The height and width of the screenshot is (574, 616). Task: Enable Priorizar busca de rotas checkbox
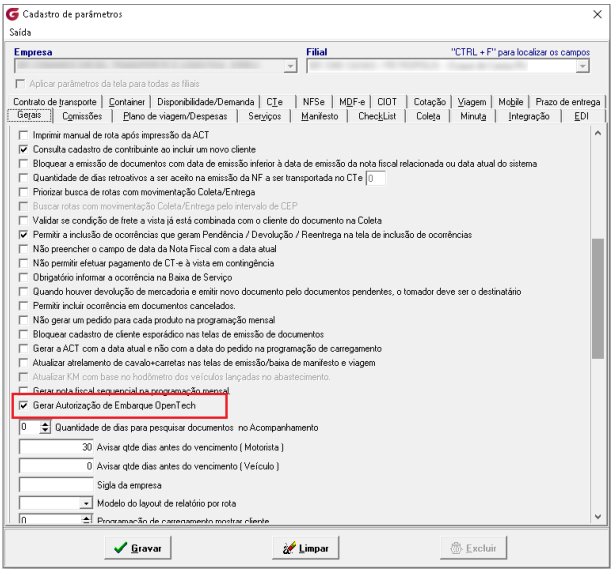click(x=24, y=192)
